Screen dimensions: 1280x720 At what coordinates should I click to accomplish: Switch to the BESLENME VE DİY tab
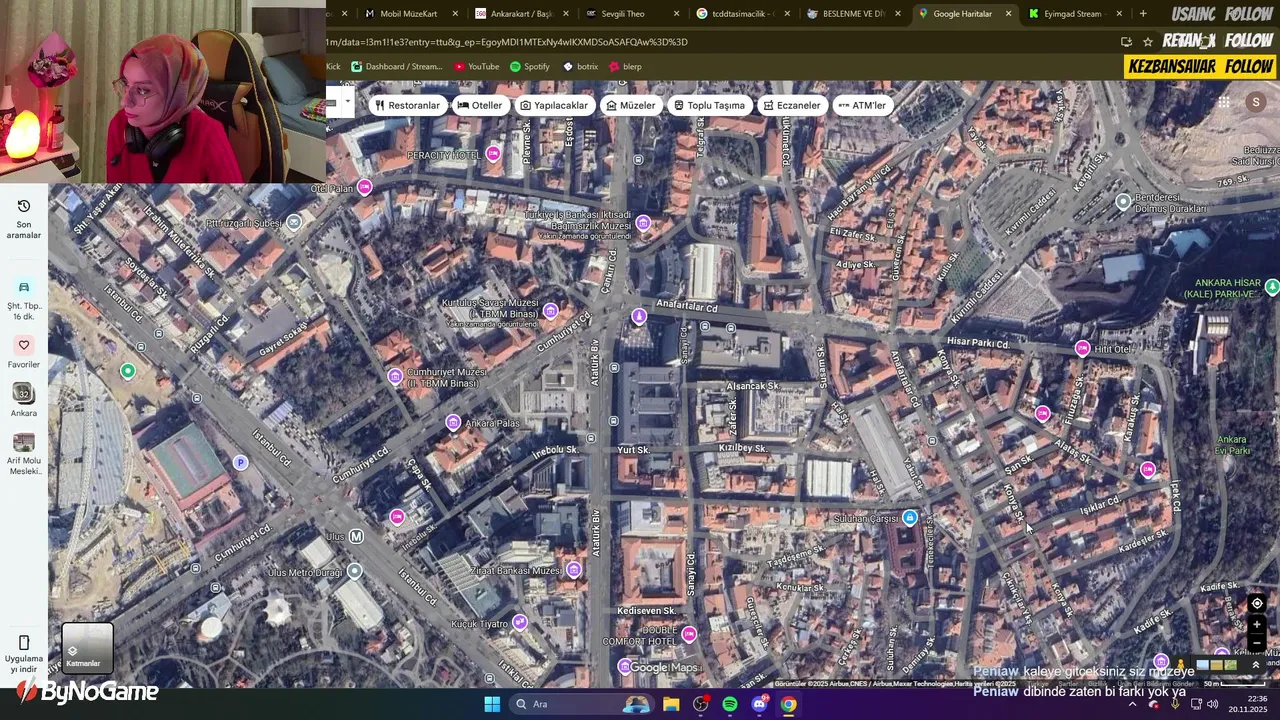(x=853, y=14)
